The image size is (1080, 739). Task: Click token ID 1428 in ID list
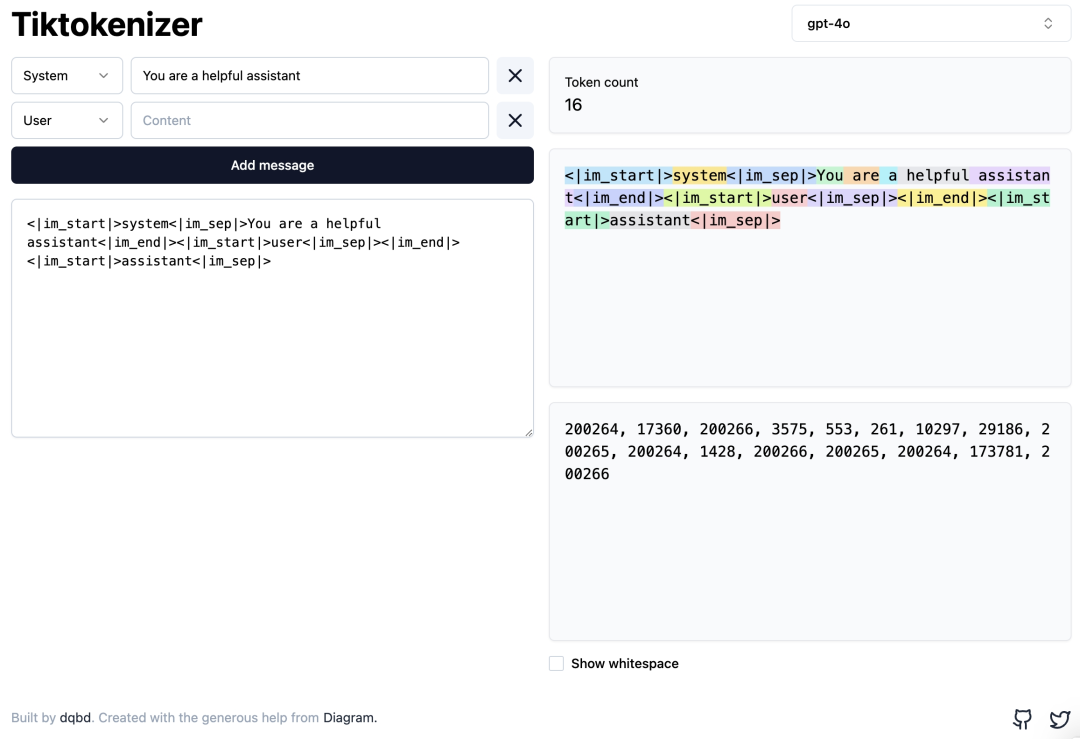click(x=718, y=452)
